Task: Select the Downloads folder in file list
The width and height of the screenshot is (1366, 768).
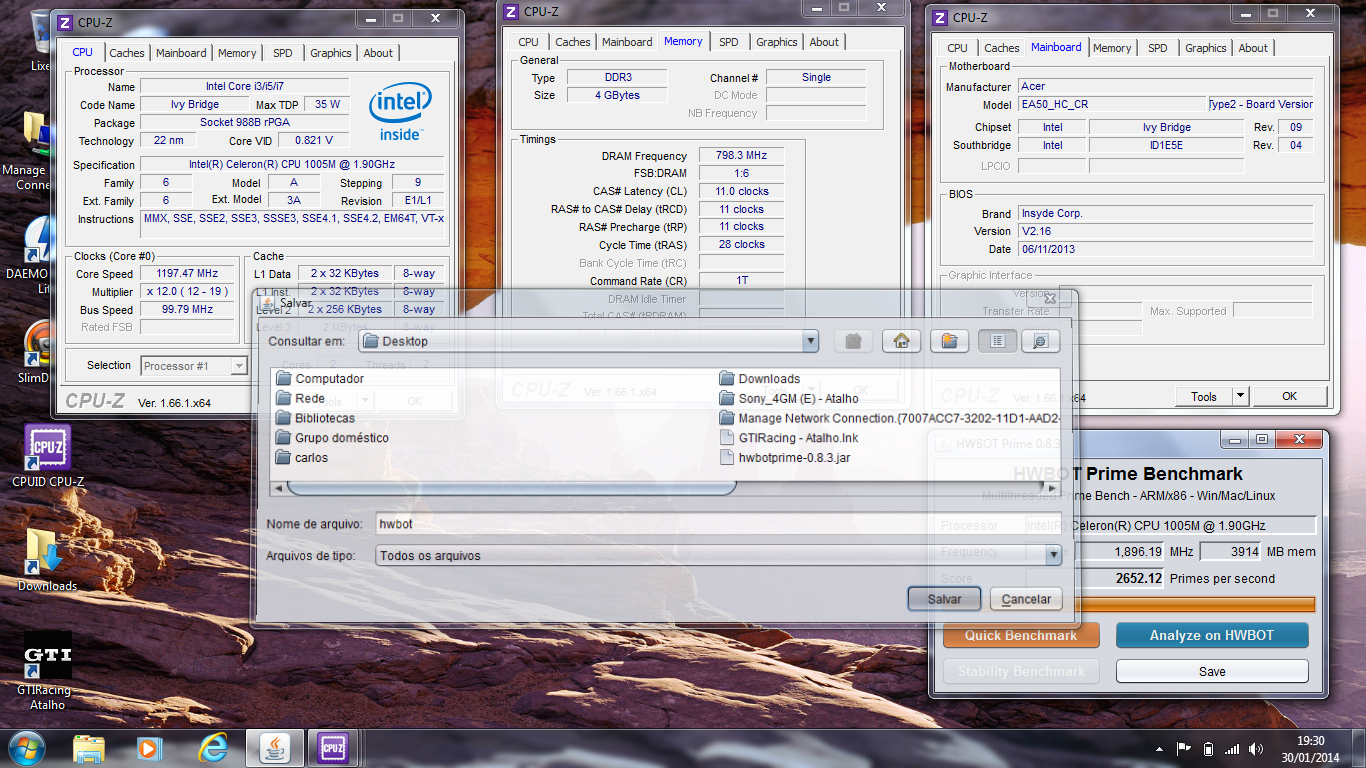Action: click(760, 378)
